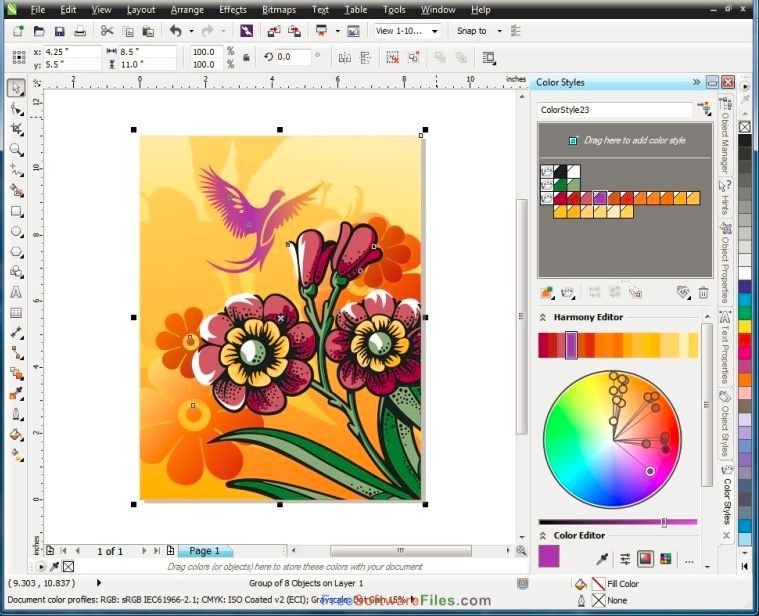
Task: Open the application launcher dropdown arrow
Action: pyautogui.click(x=337, y=31)
